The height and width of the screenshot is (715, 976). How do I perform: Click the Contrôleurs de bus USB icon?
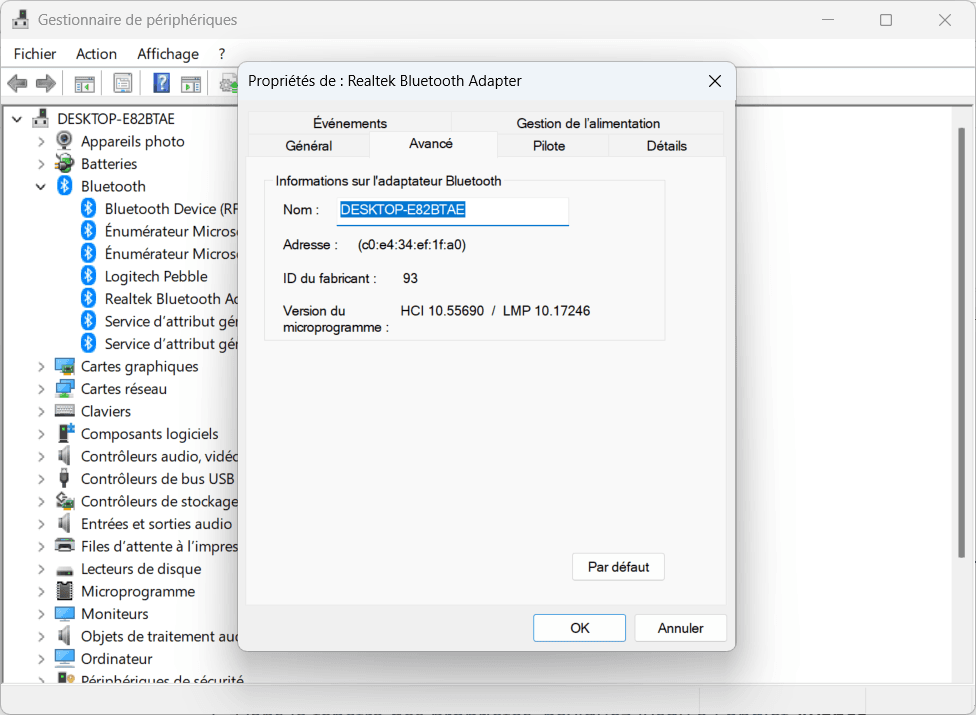[x=64, y=478]
